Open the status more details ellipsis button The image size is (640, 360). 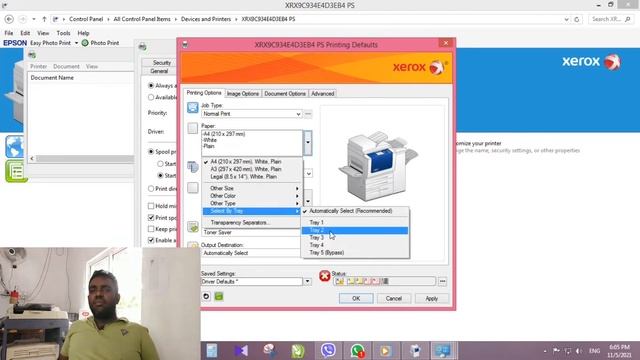[442, 281]
